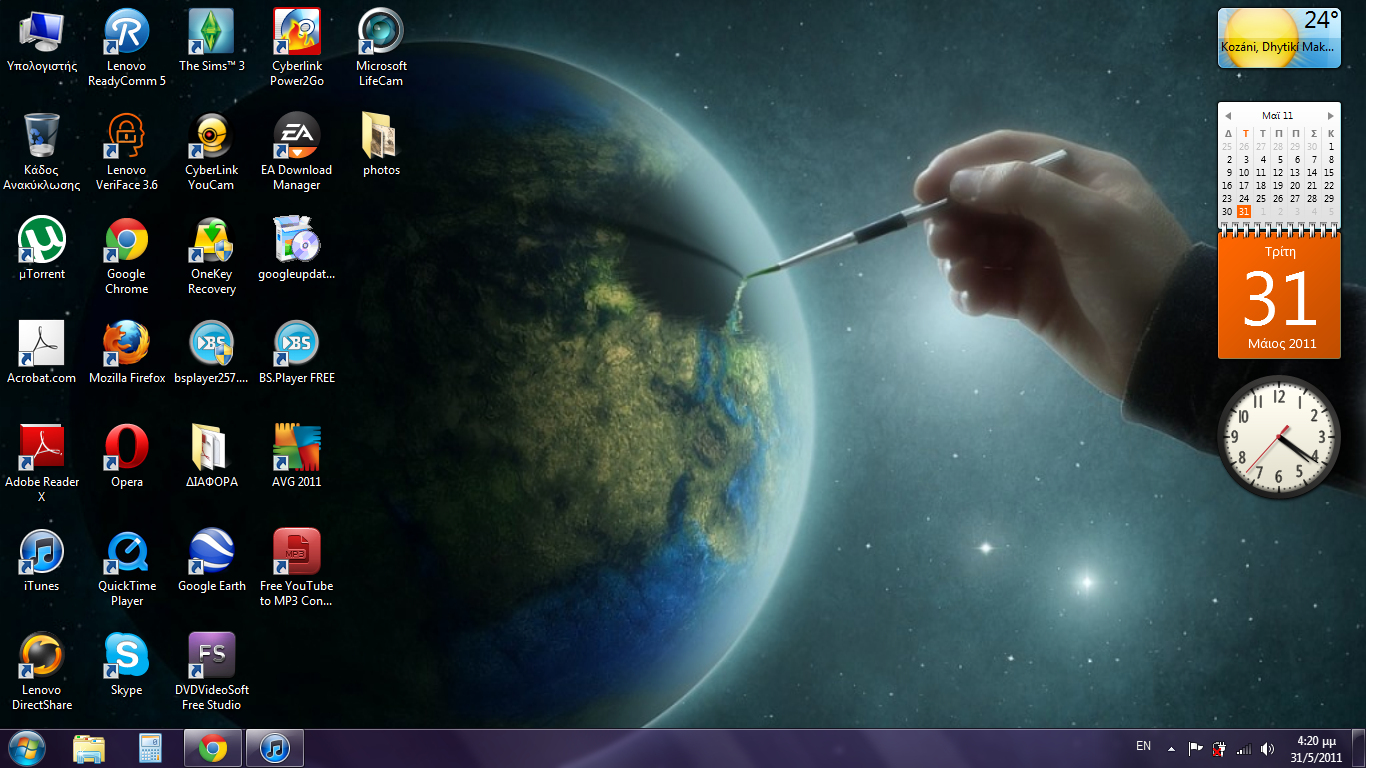
Task: Click the power battery tray icon
Action: [x=1220, y=748]
